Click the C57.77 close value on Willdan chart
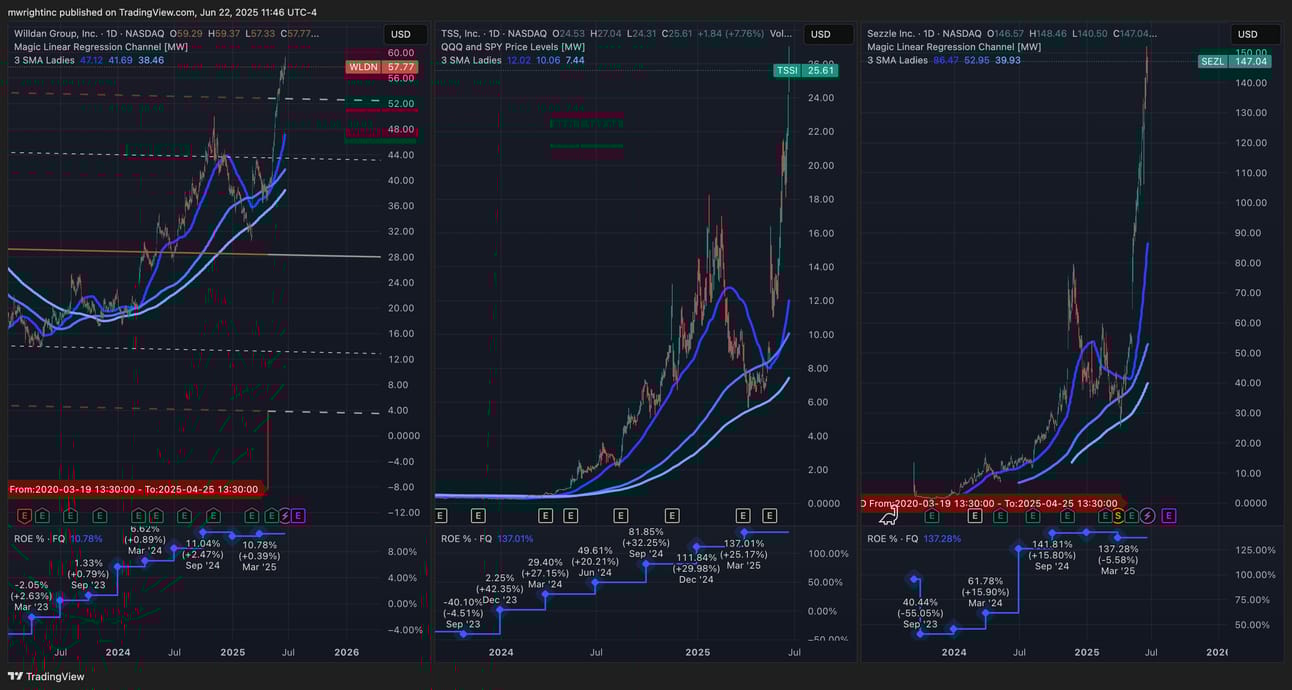The height and width of the screenshot is (690, 1292). tap(299, 33)
